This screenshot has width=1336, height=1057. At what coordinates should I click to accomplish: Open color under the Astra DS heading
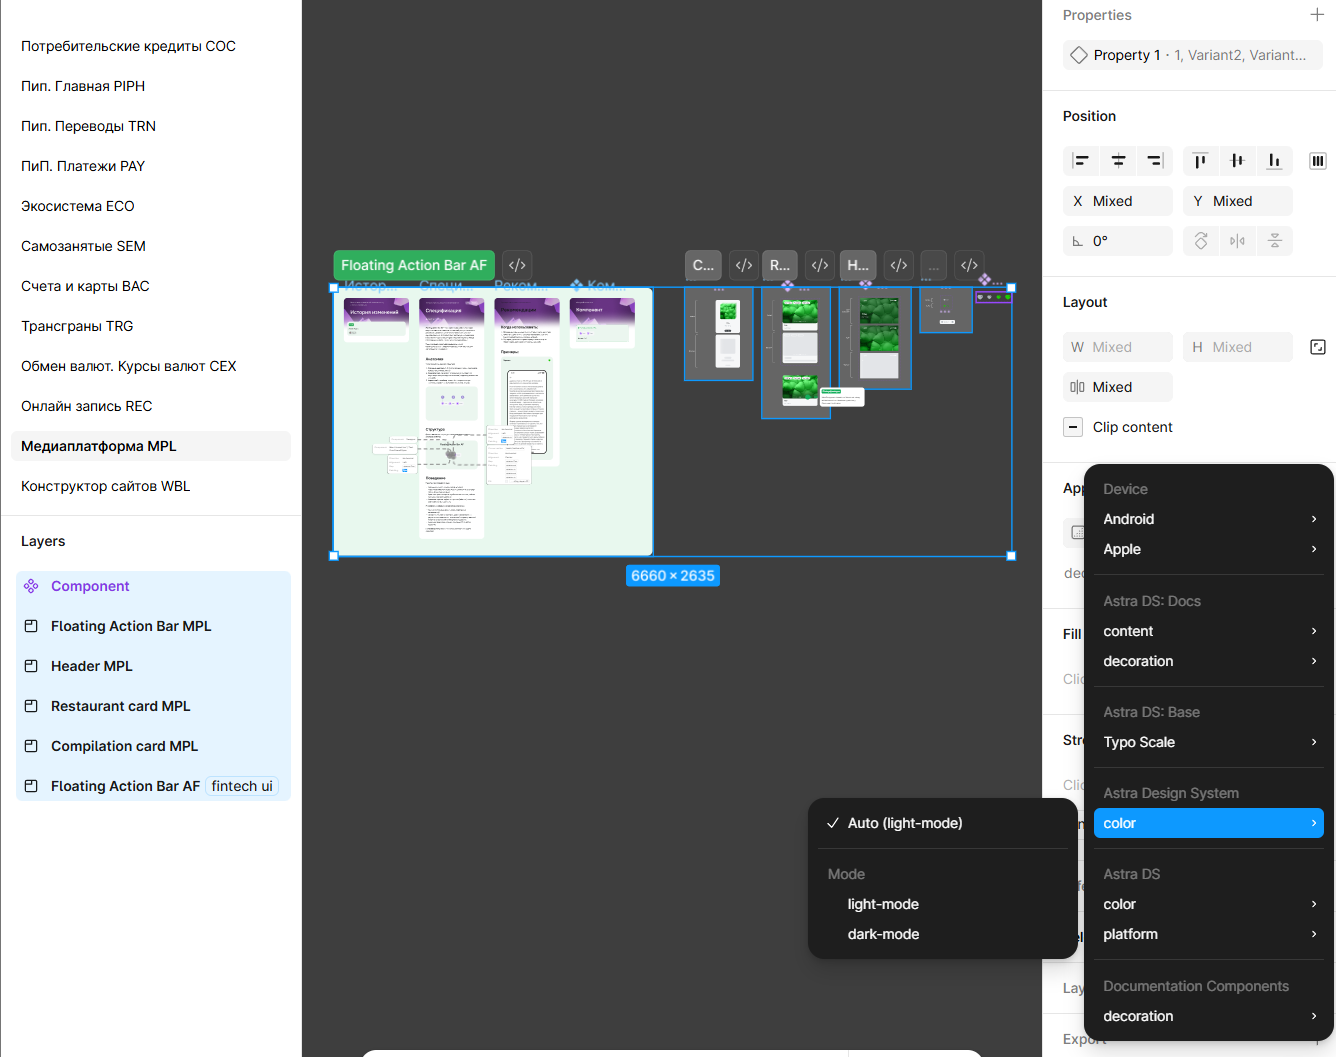click(x=1209, y=904)
